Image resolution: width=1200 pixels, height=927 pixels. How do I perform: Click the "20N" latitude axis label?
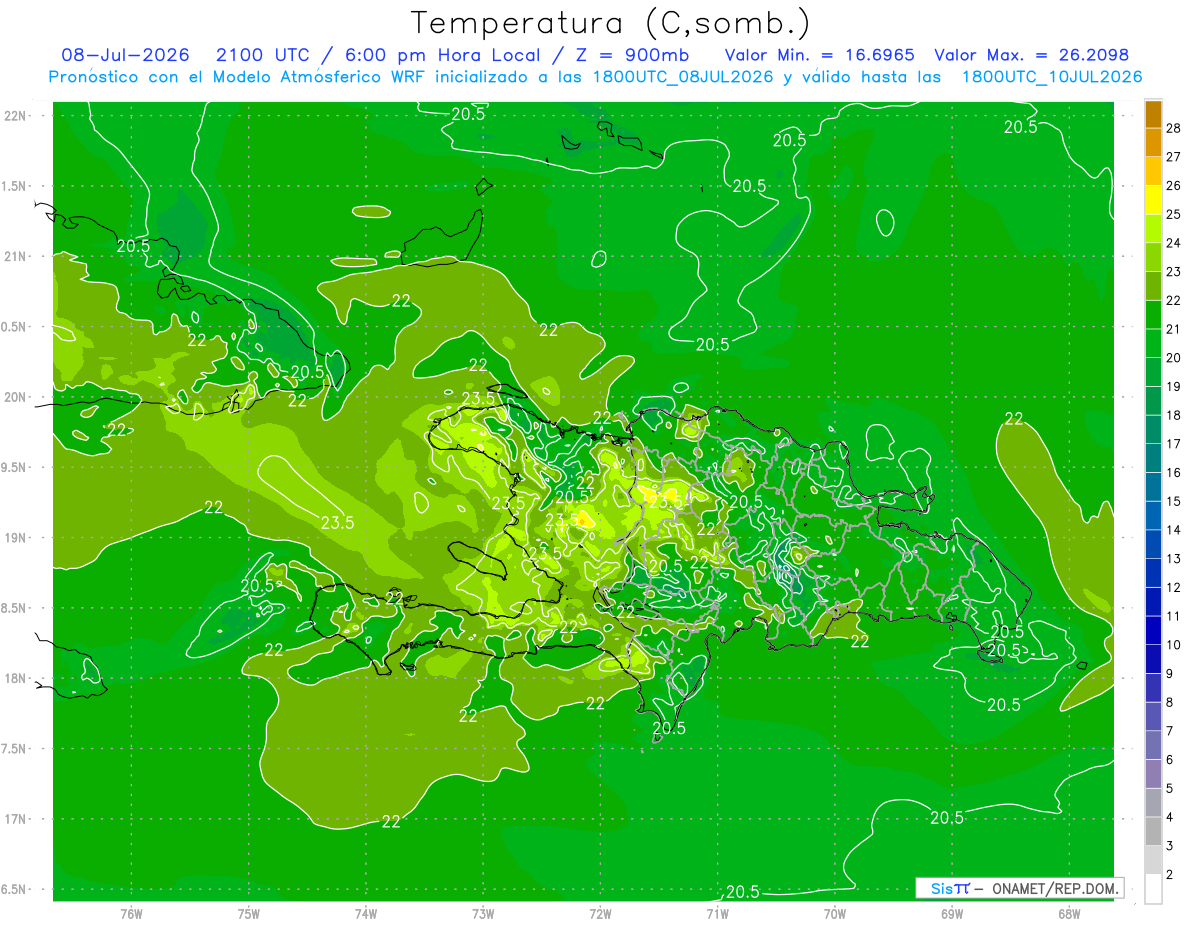[x=14, y=397]
